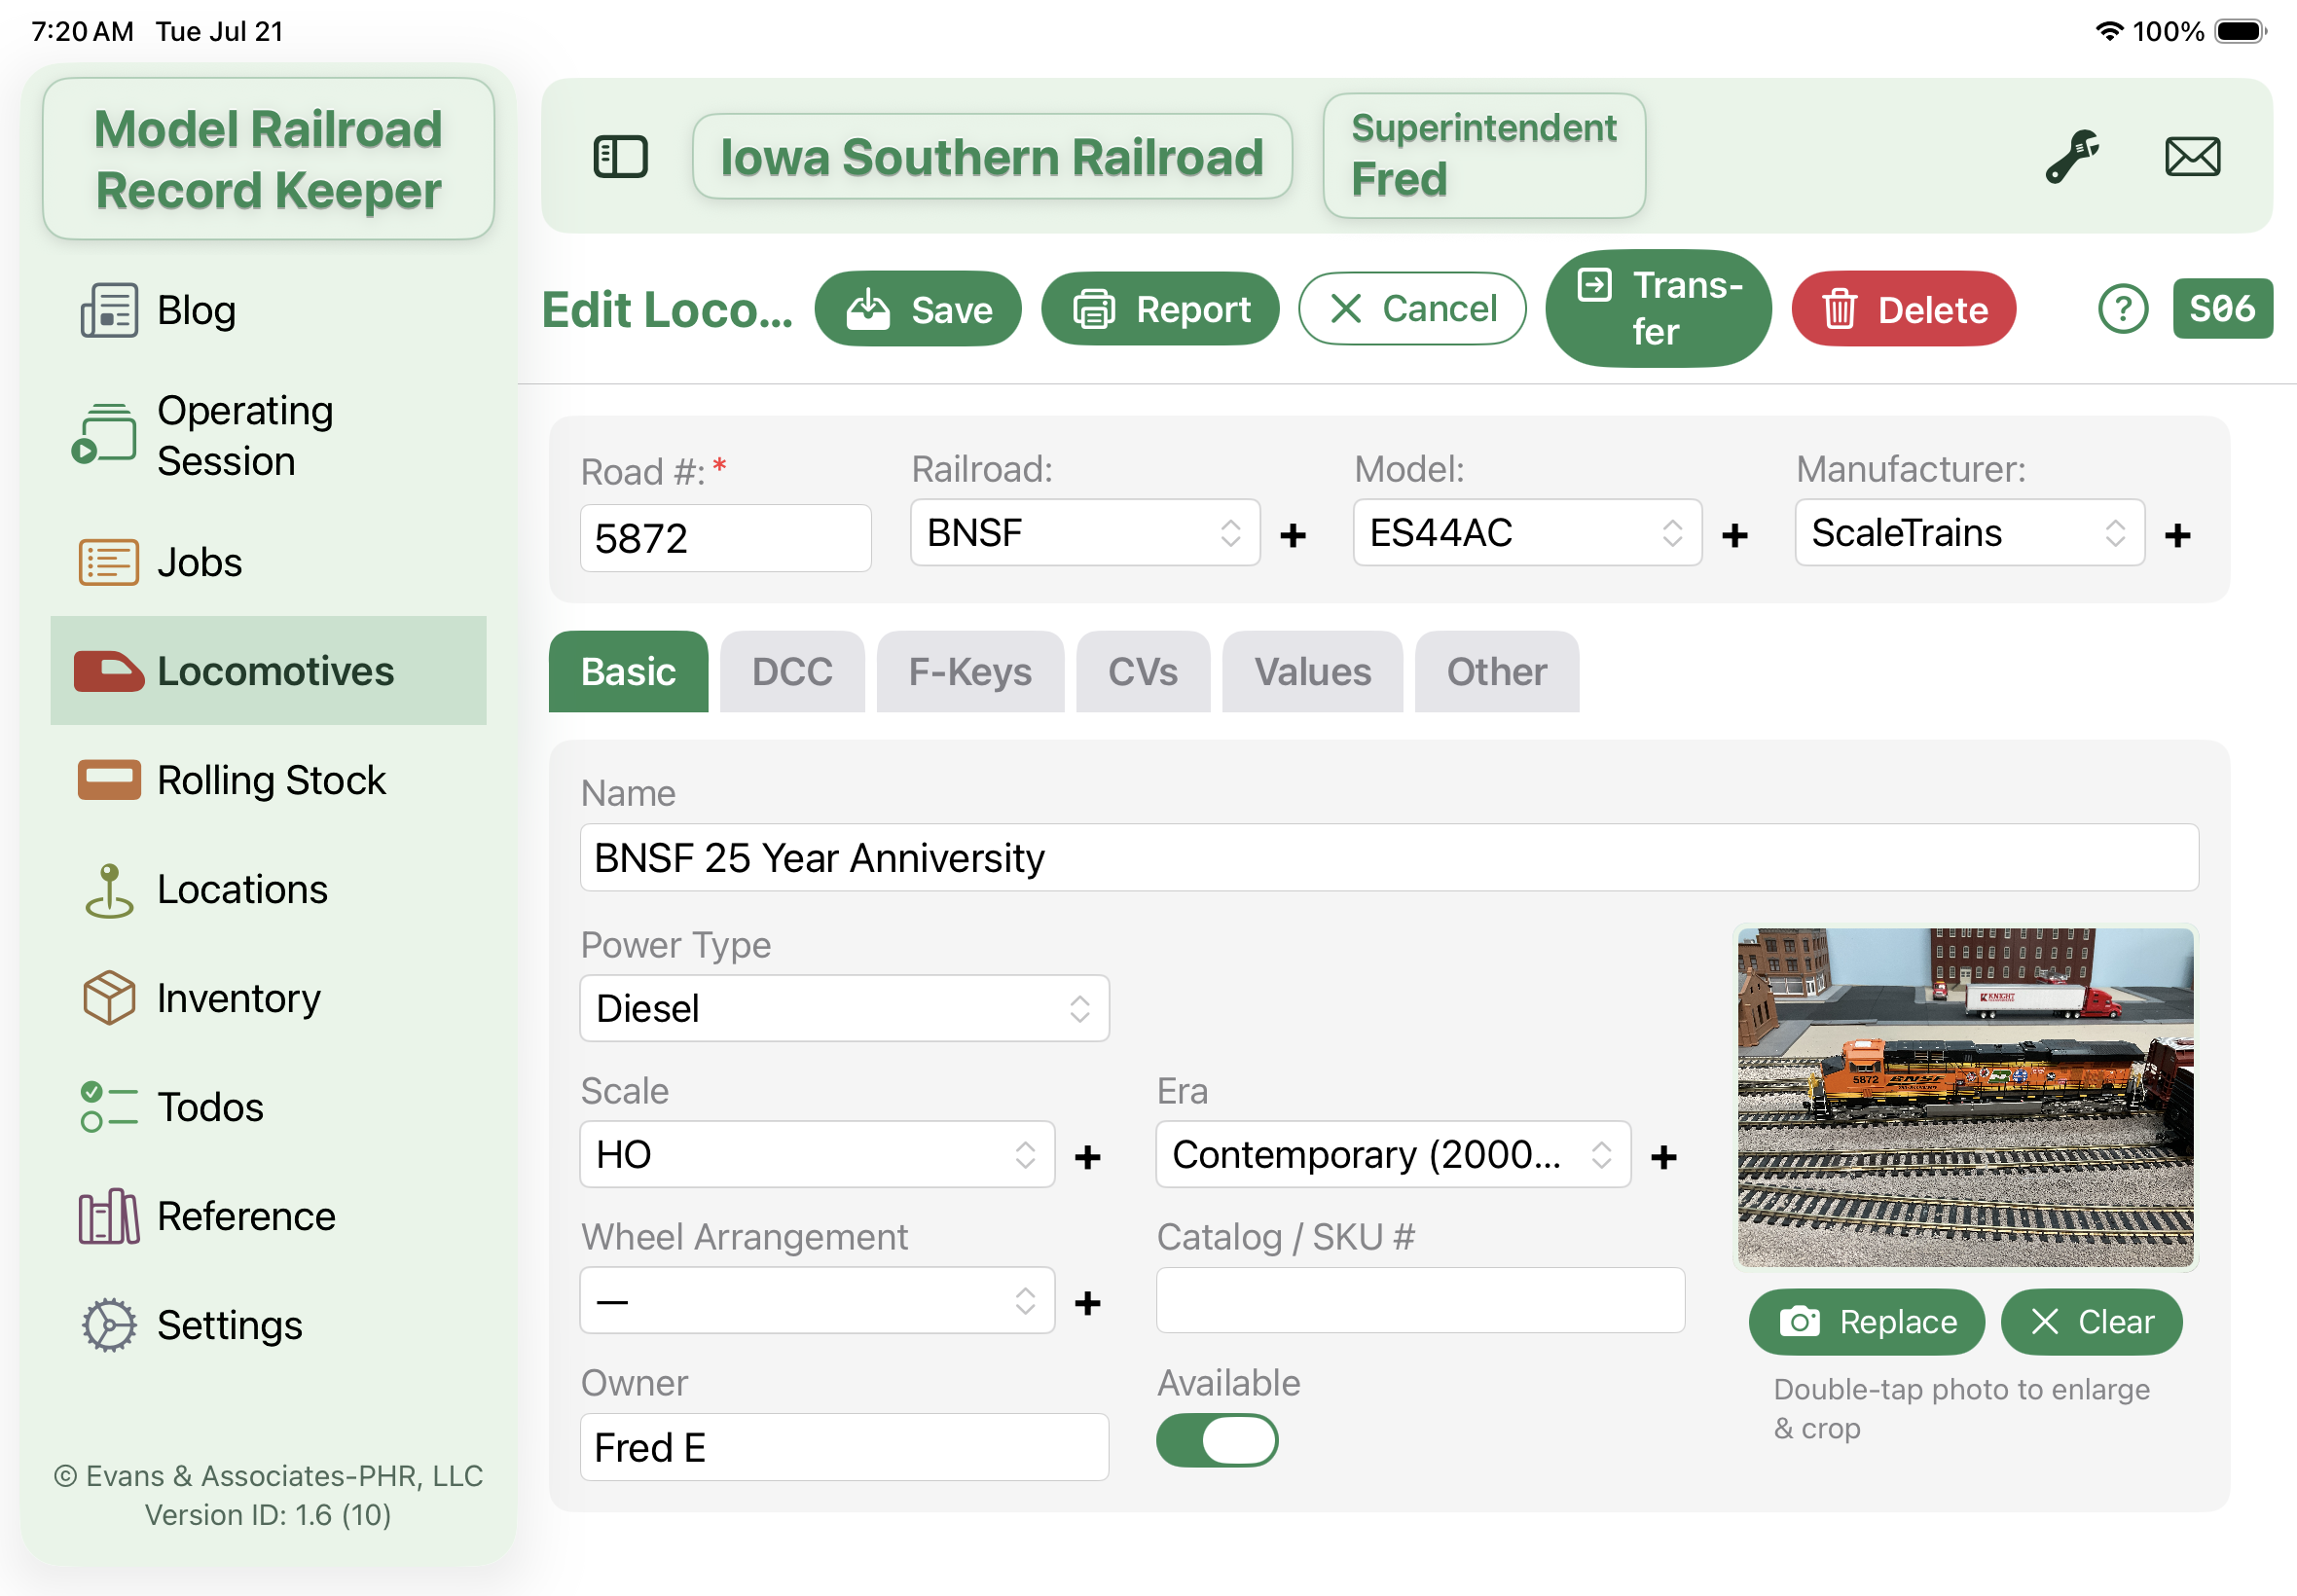The image size is (2297, 1596).
Task: Click the Todos checklist icon
Action: click(109, 1107)
